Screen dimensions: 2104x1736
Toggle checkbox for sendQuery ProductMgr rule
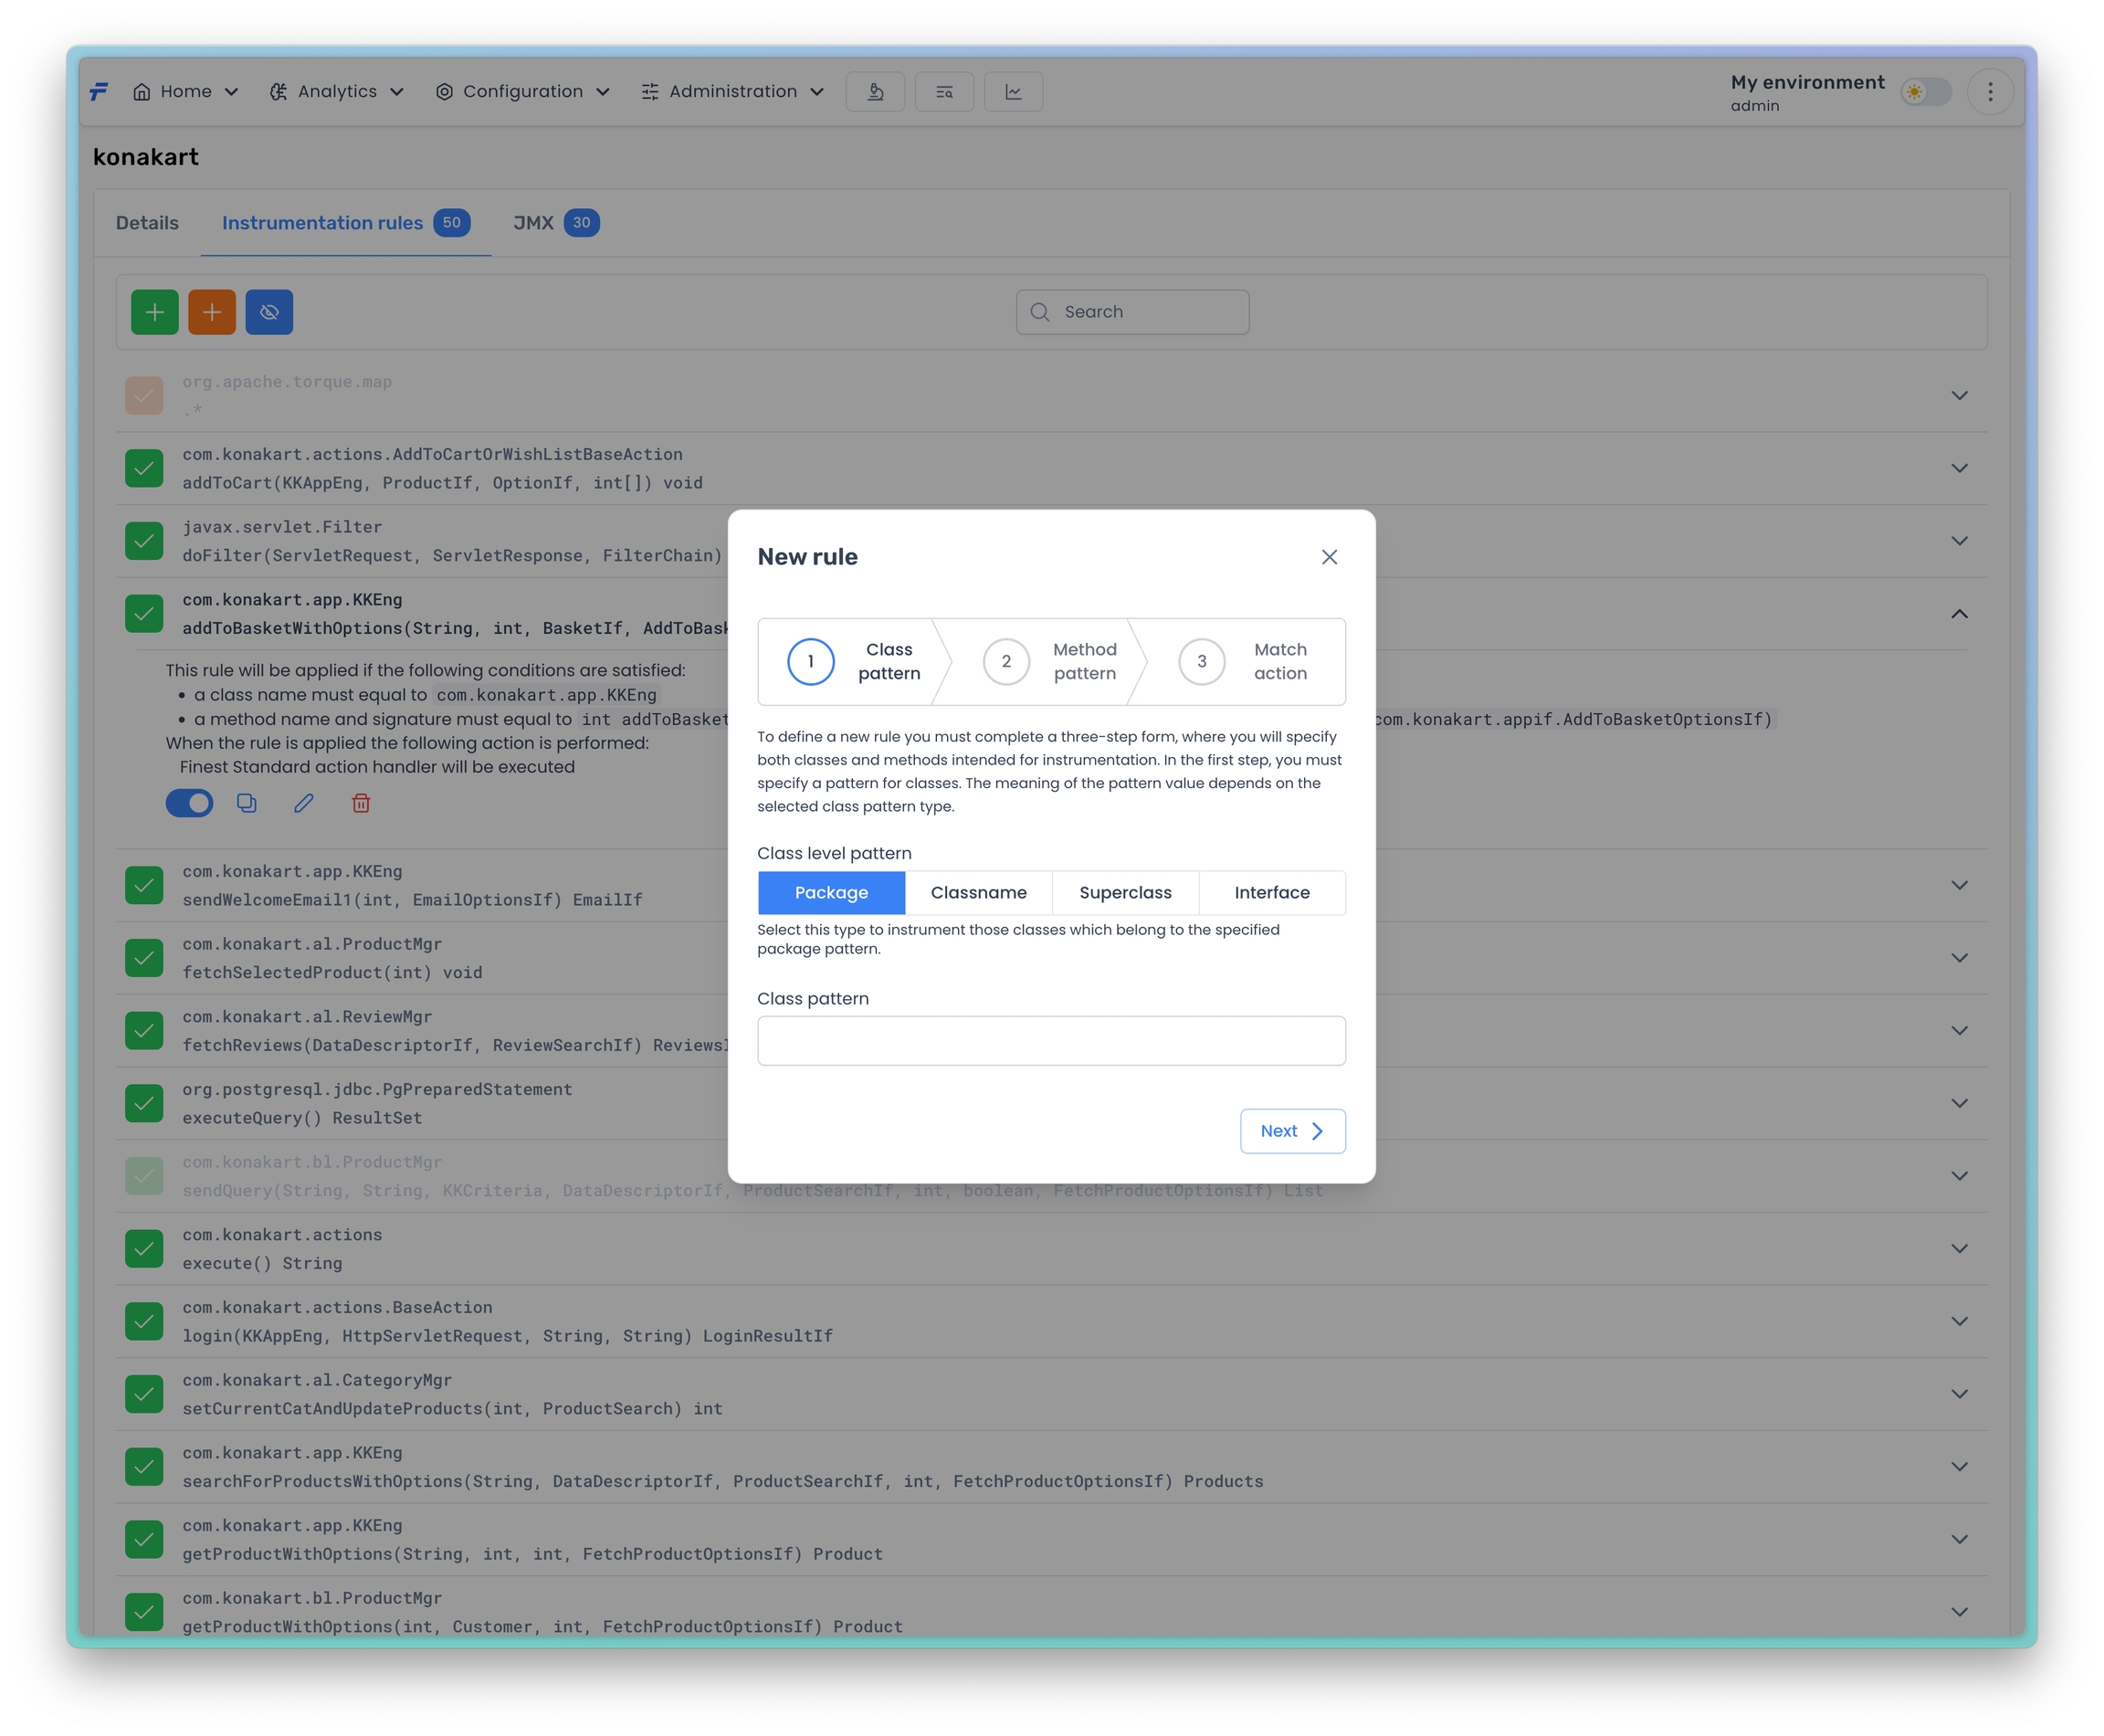[x=144, y=1176]
